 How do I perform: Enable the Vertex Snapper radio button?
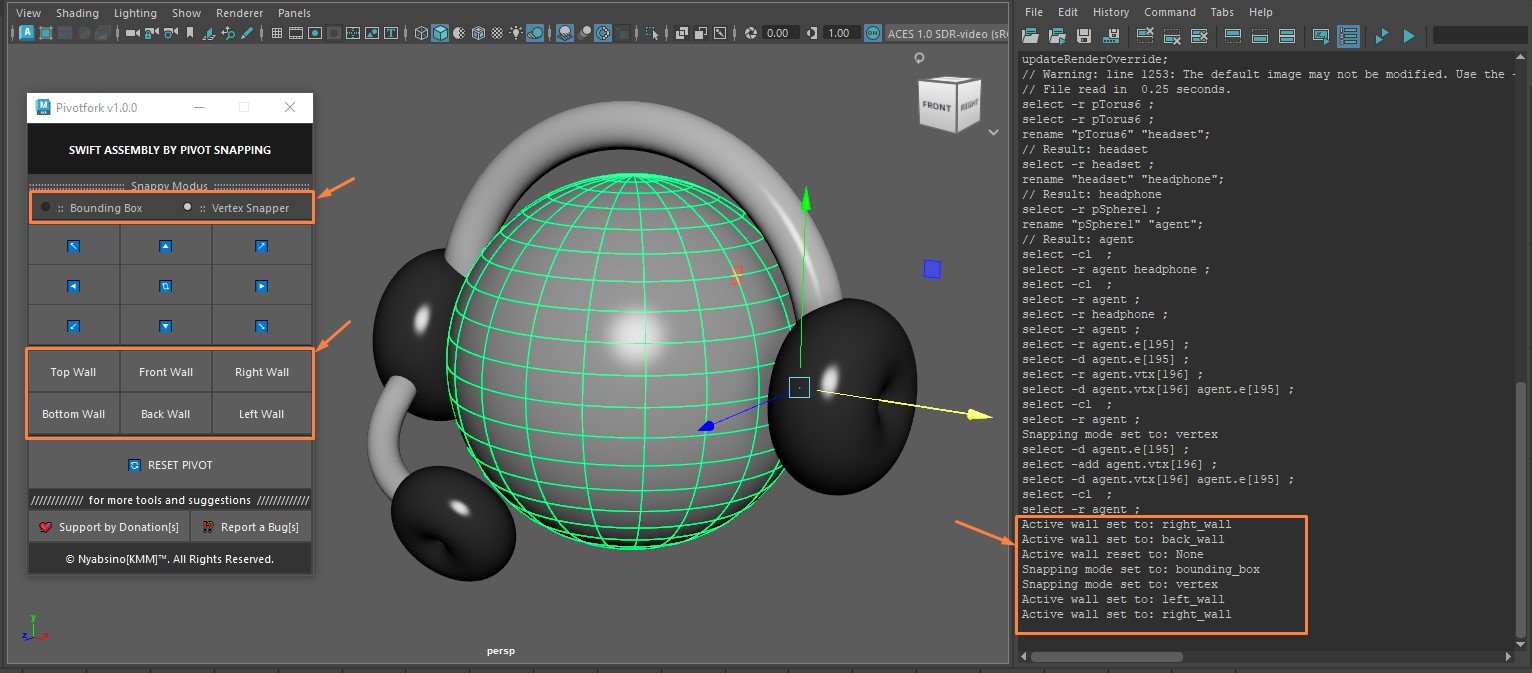click(186, 207)
